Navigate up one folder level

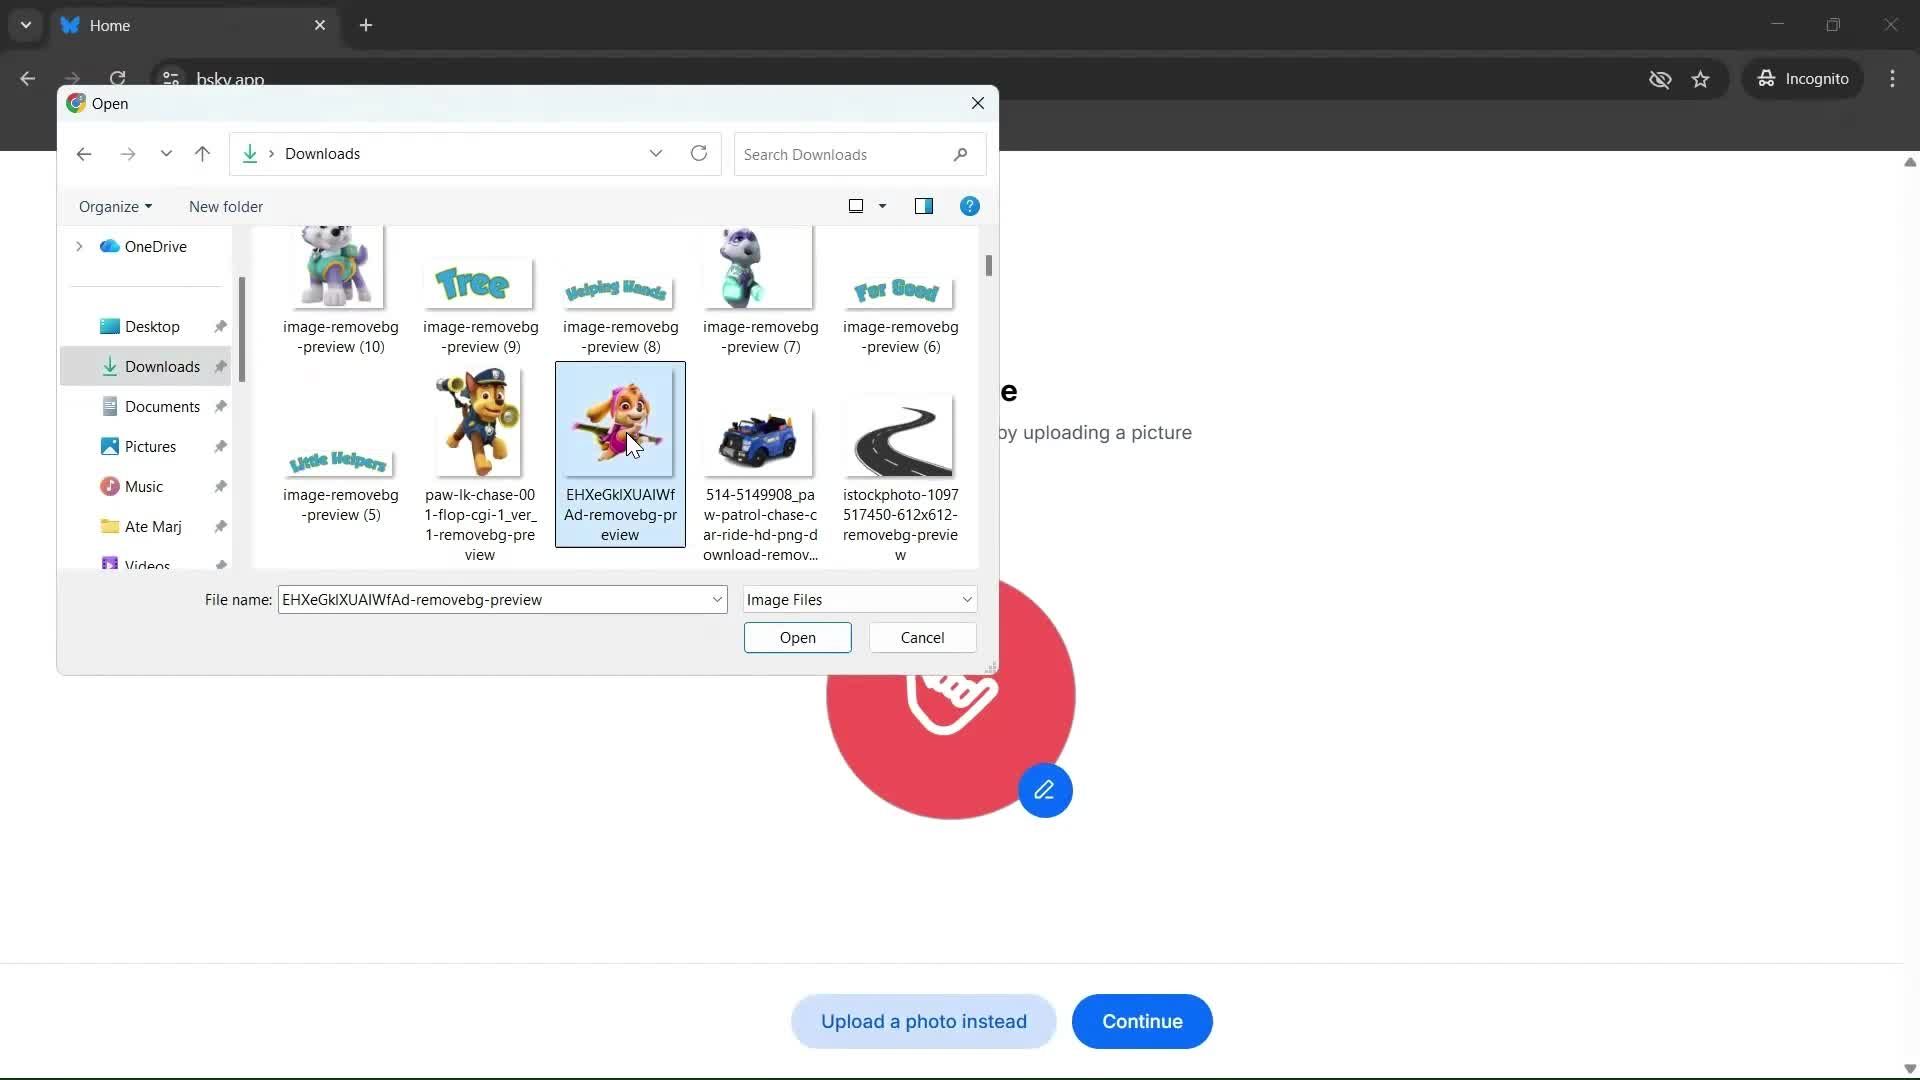(x=202, y=153)
